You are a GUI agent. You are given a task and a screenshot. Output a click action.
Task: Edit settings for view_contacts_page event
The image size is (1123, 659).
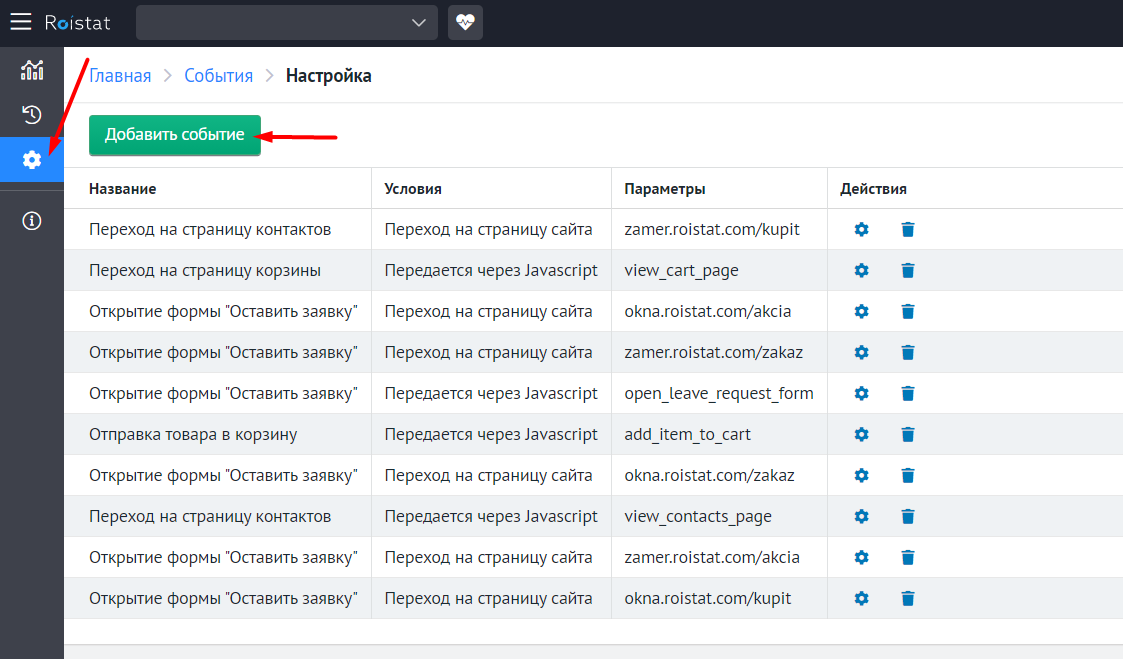(862, 516)
